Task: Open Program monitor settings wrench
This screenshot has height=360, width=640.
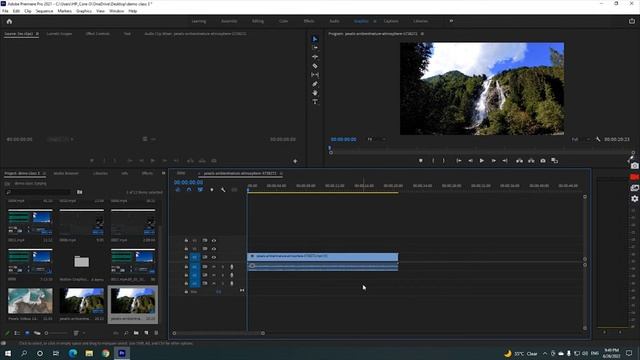Action: pyautogui.click(x=598, y=140)
